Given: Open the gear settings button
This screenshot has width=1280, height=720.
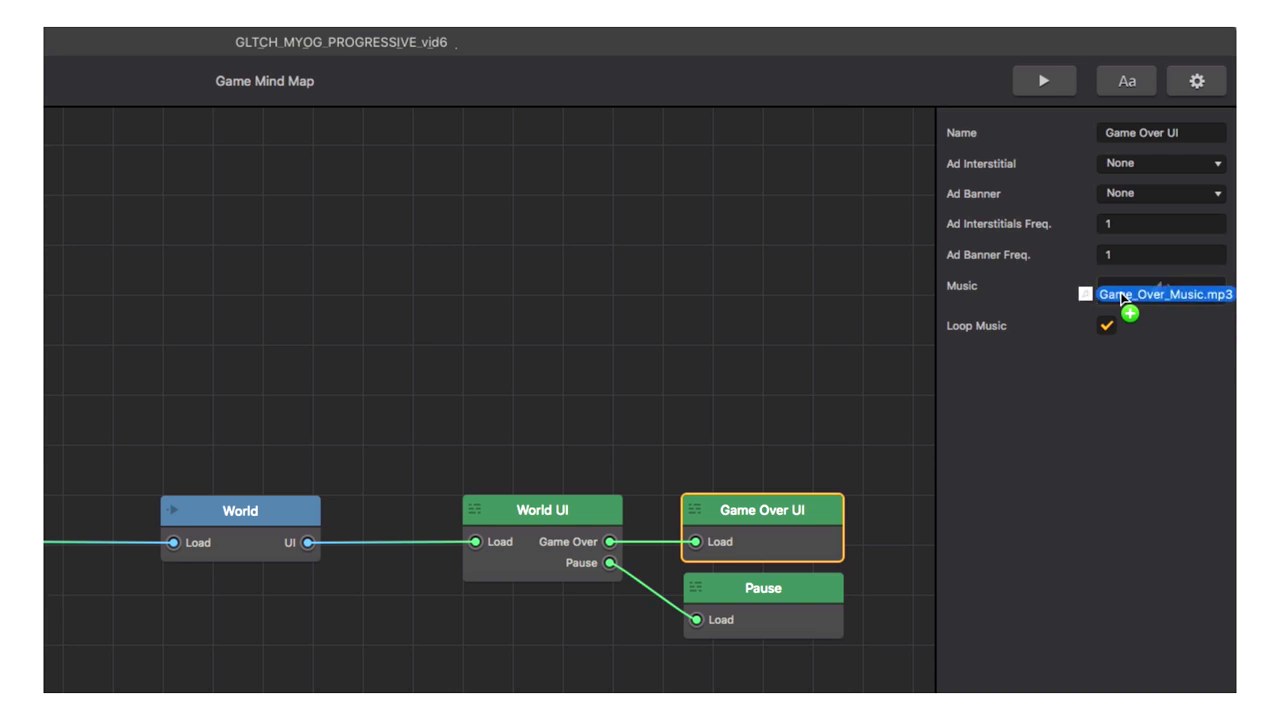Looking at the screenshot, I should tap(1196, 81).
